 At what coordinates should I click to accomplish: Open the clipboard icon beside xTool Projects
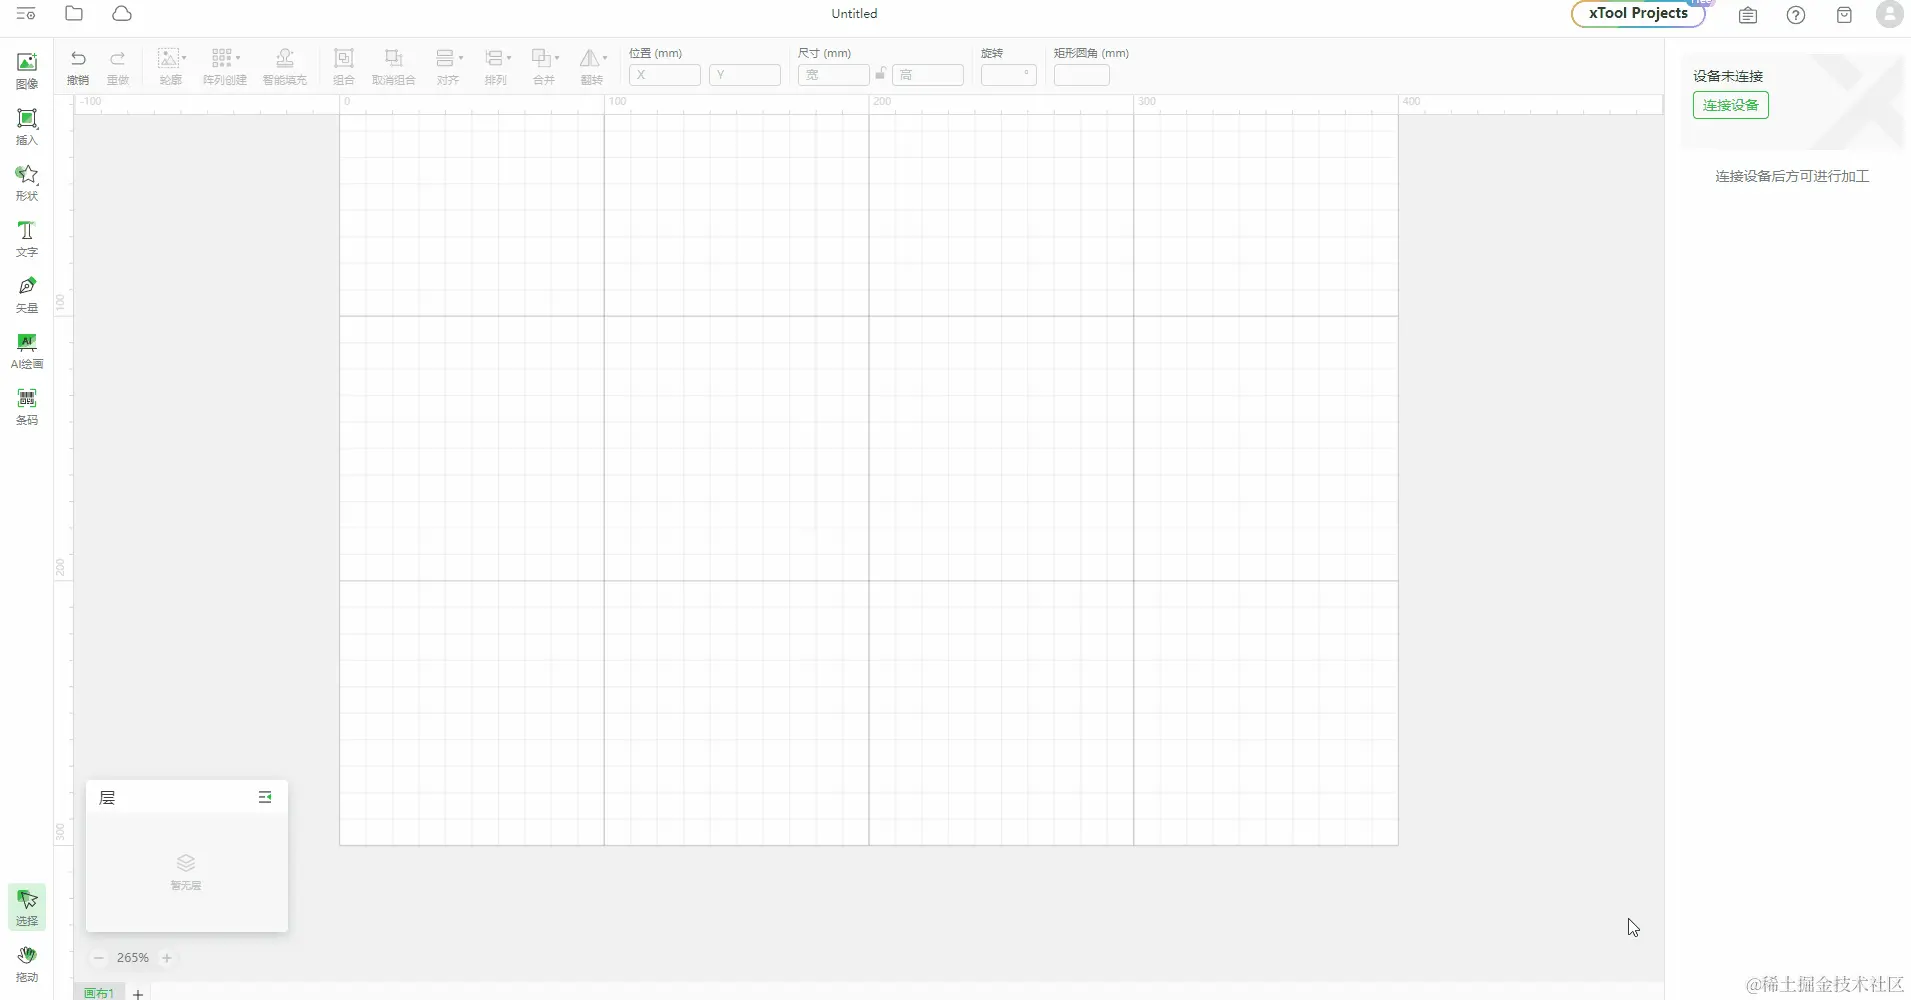point(1748,15)
